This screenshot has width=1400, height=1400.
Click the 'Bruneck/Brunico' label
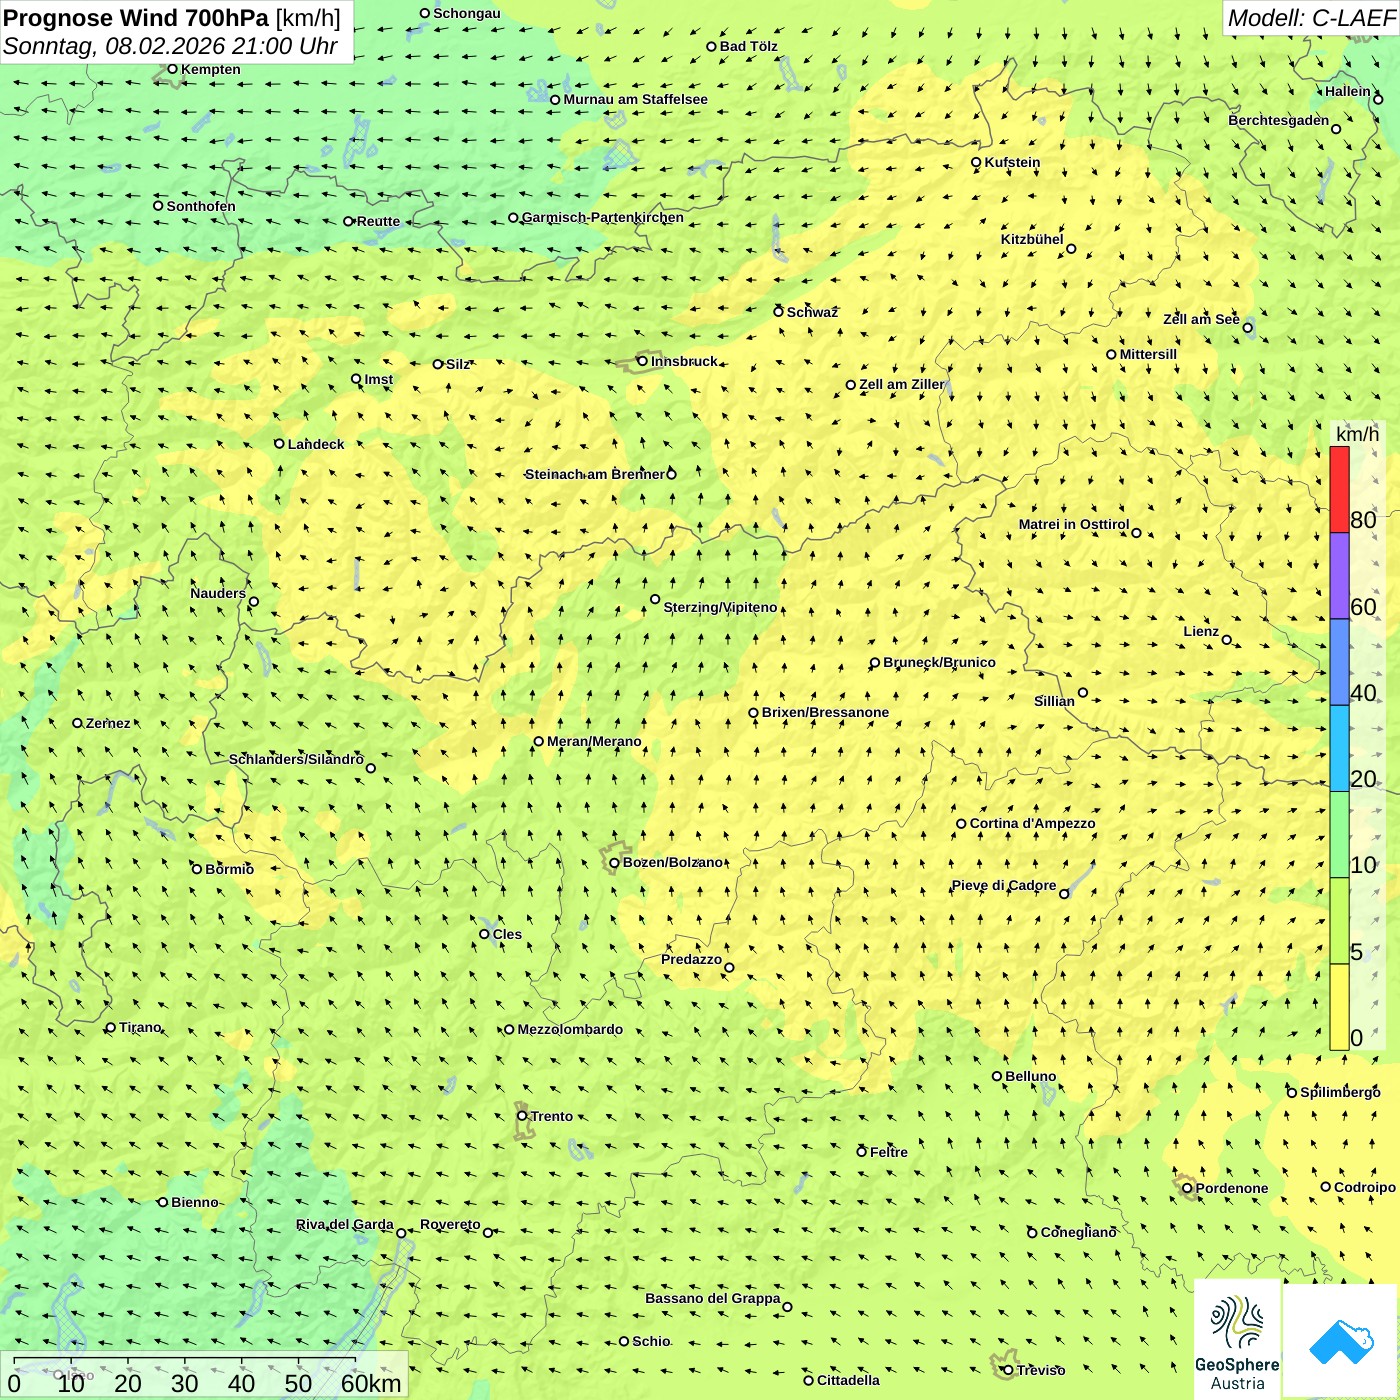(939, 662)
